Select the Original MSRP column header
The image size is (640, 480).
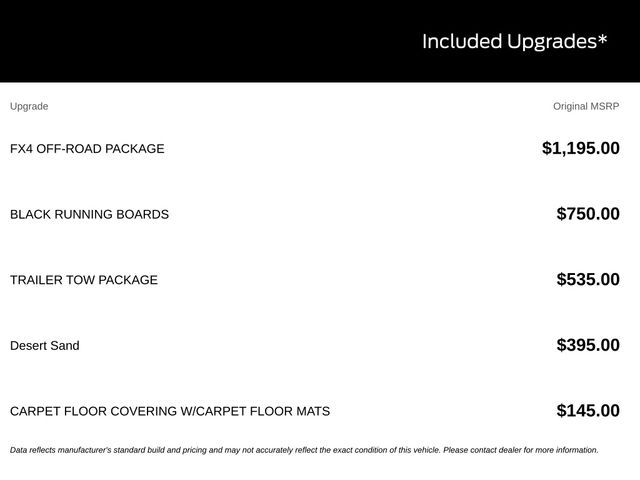(586, 107)
